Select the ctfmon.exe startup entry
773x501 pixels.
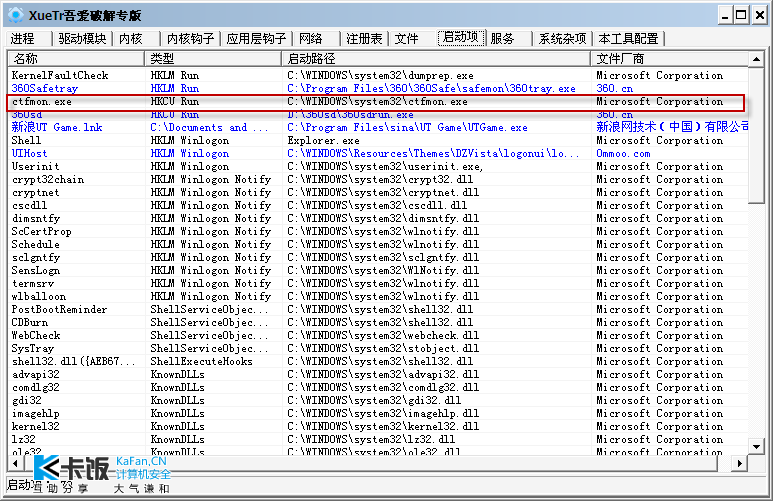[x=378, y=102]
